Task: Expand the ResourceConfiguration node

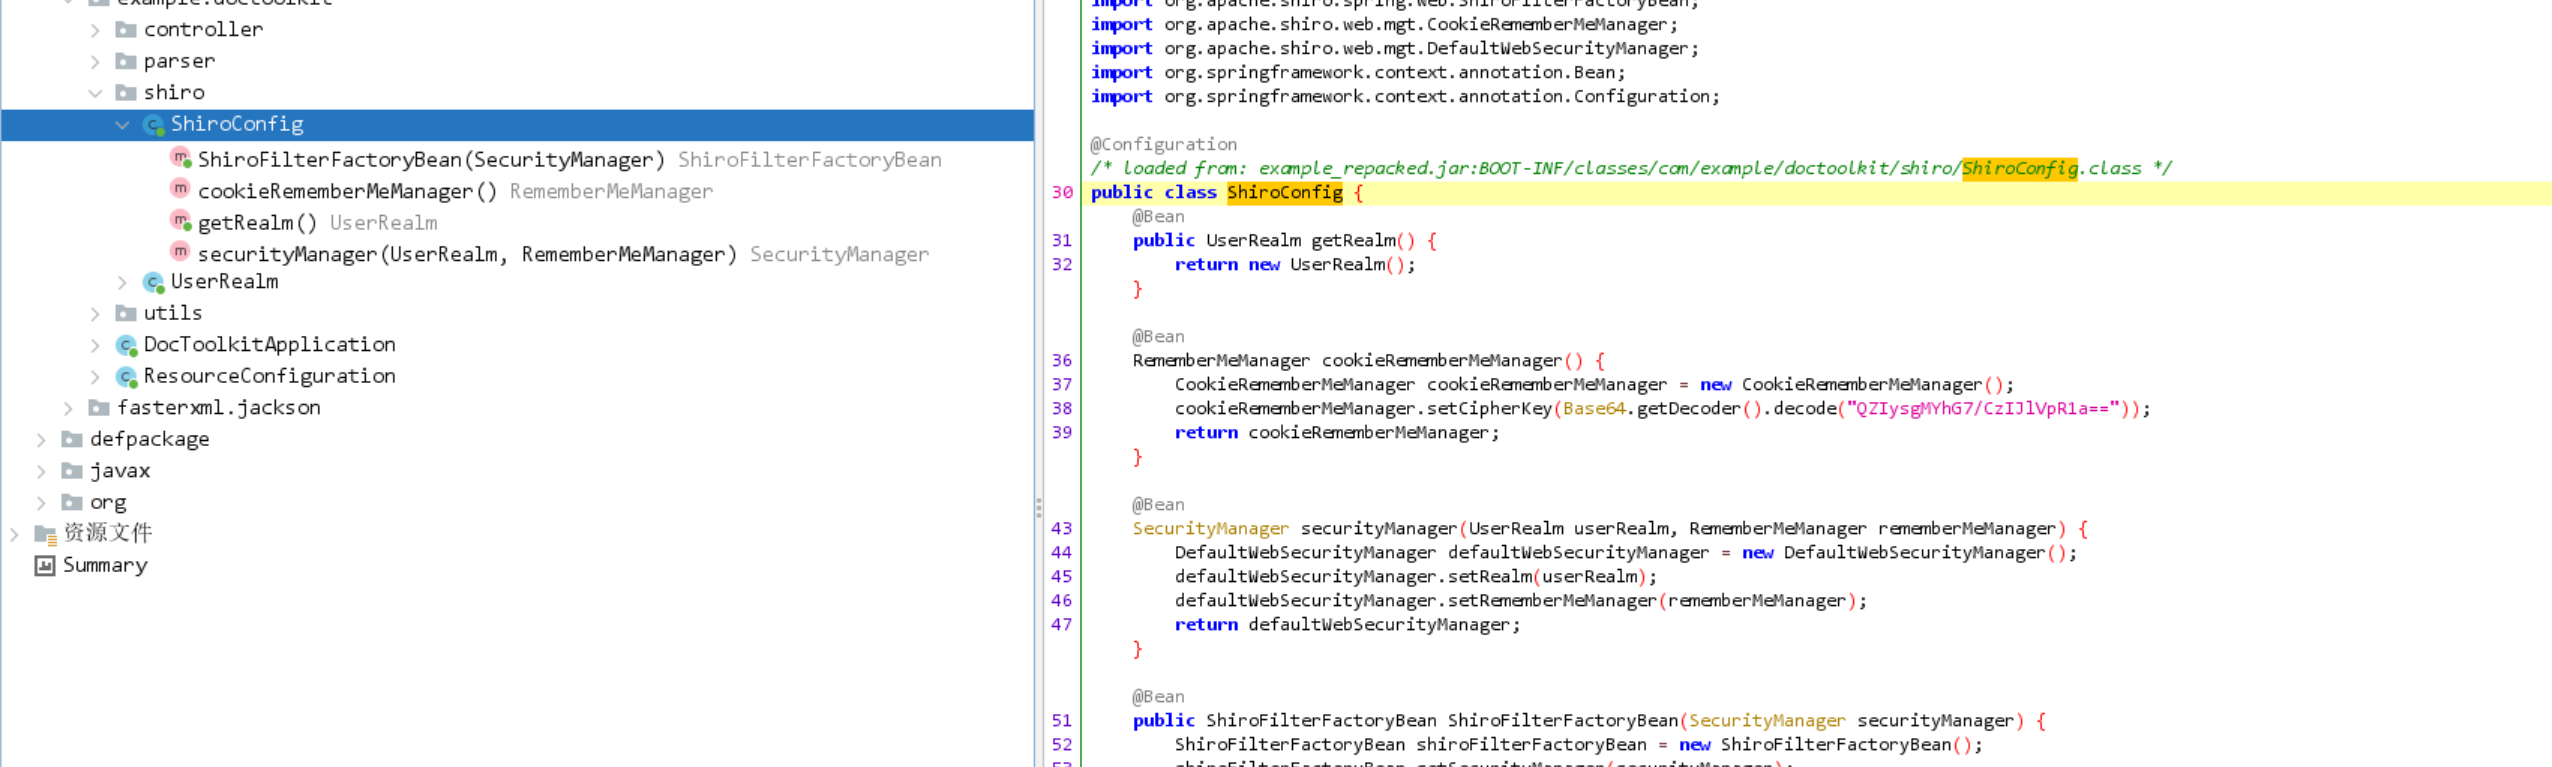Action: 95,377
